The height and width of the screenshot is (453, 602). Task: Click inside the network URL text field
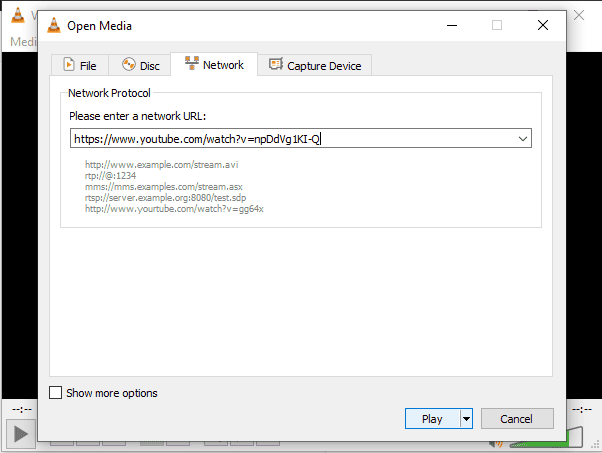point(290,139)
